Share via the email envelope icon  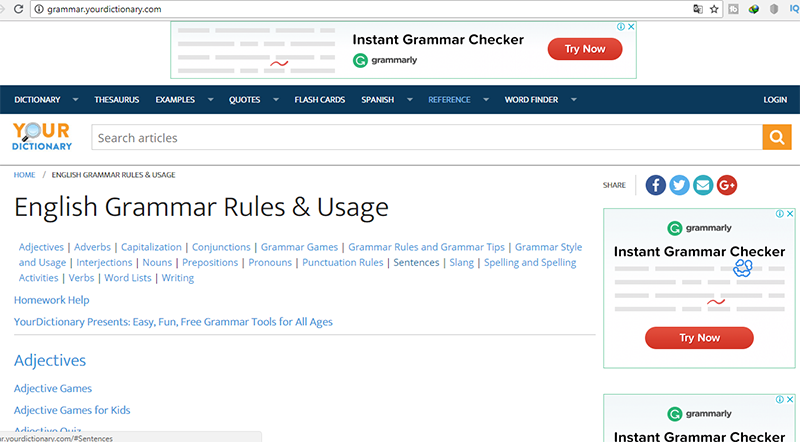point(703,185)
